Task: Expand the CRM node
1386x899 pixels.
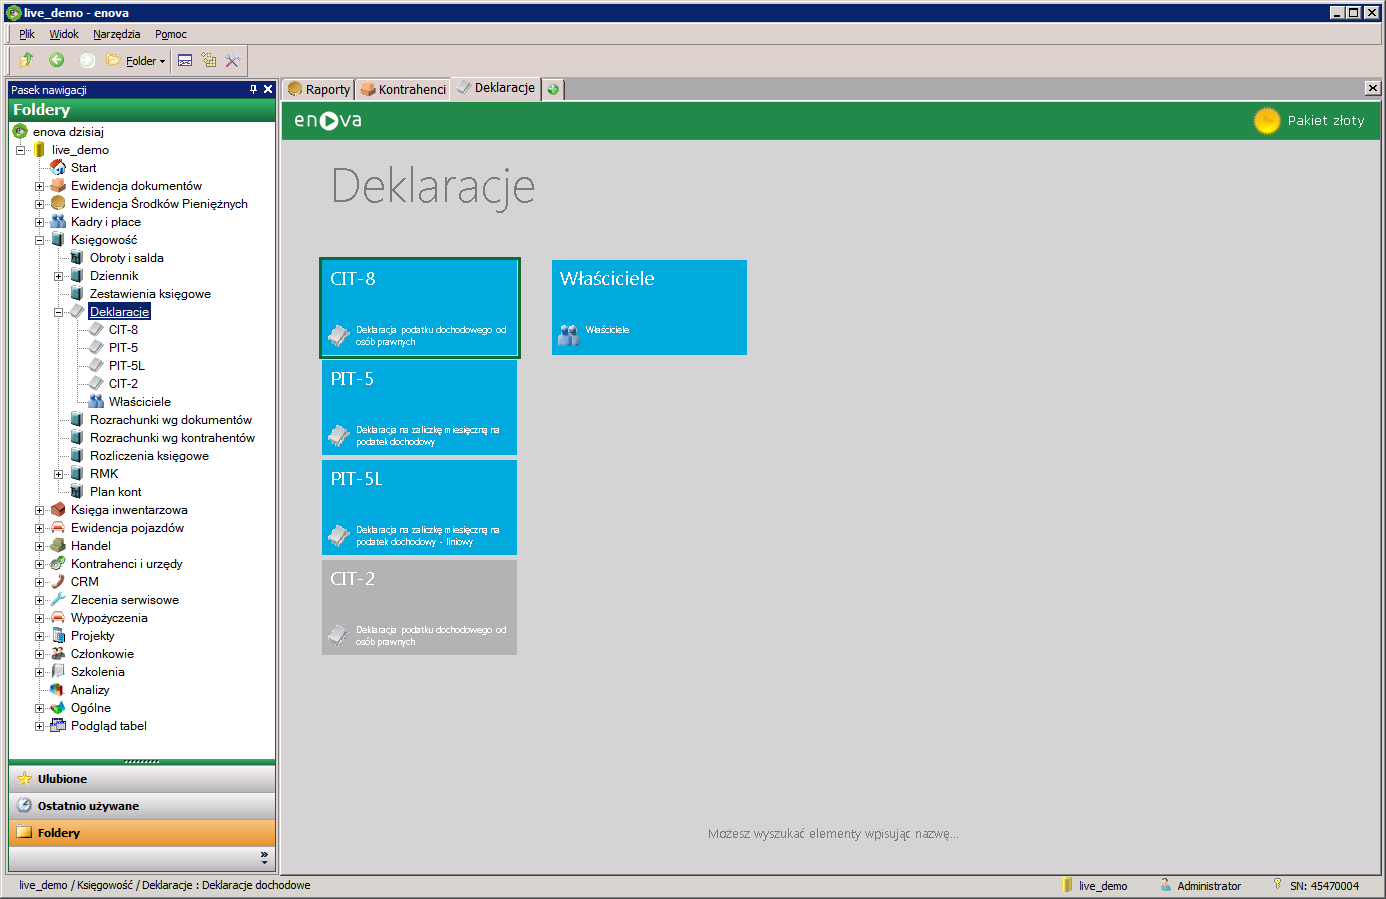Action: [39, 582]
